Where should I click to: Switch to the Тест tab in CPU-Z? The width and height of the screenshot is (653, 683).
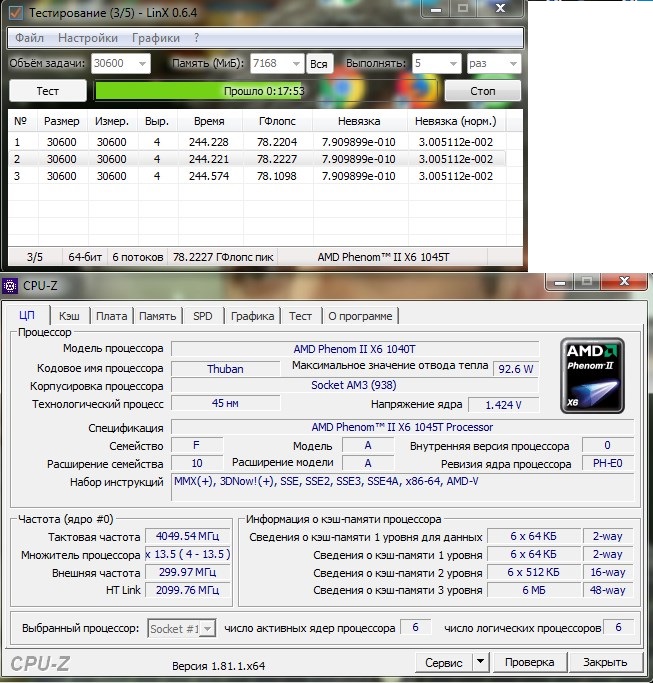301,316
